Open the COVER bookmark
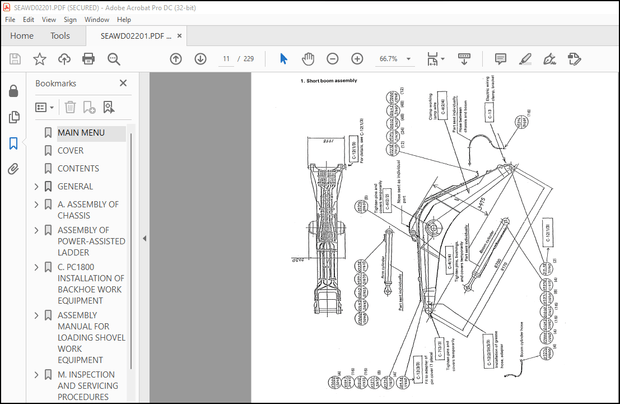The width and height of the screenshot is (620, 404). 70,151
